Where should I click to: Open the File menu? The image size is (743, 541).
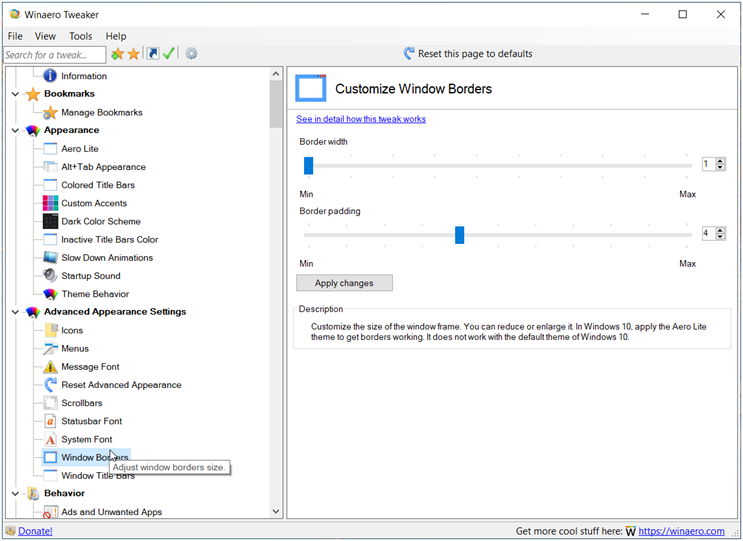pos(15,36)
